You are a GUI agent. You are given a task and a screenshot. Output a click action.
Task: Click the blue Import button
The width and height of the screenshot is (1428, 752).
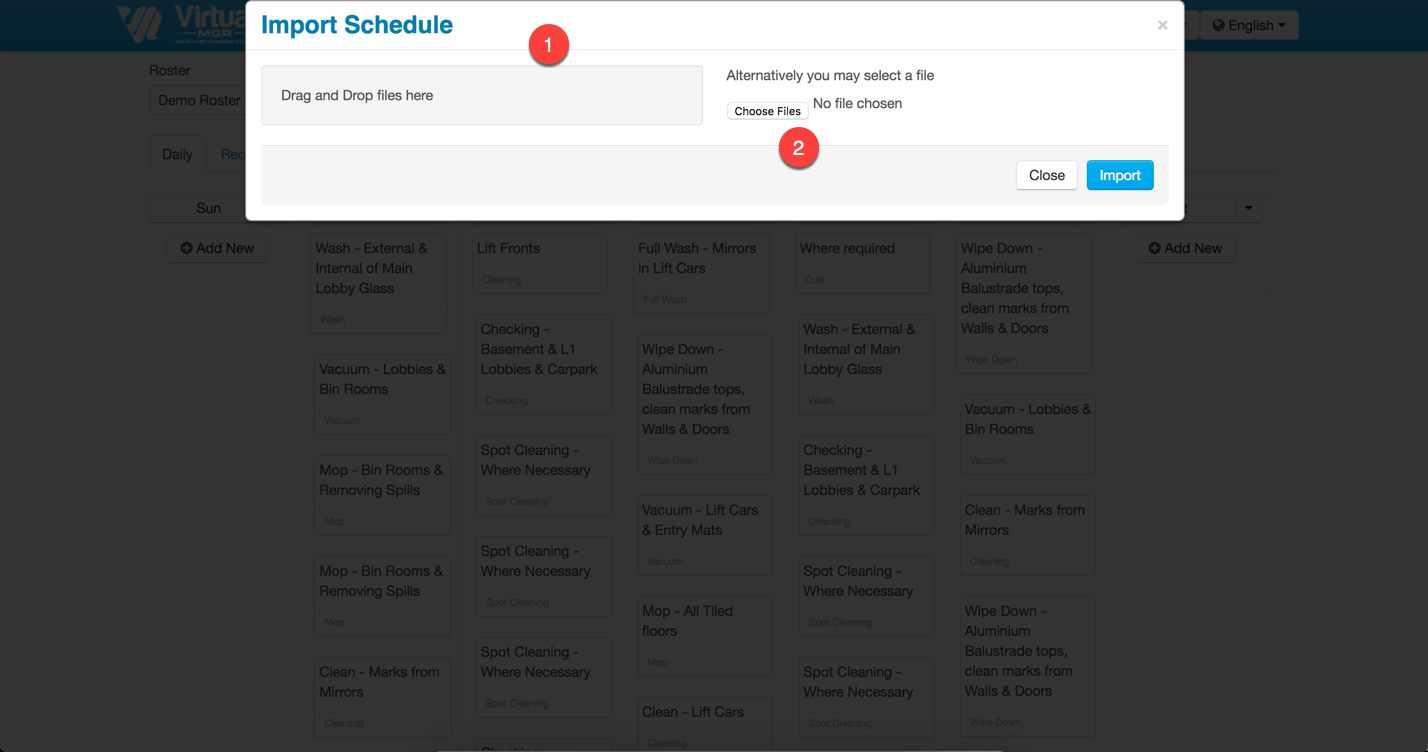point(1120,175)
